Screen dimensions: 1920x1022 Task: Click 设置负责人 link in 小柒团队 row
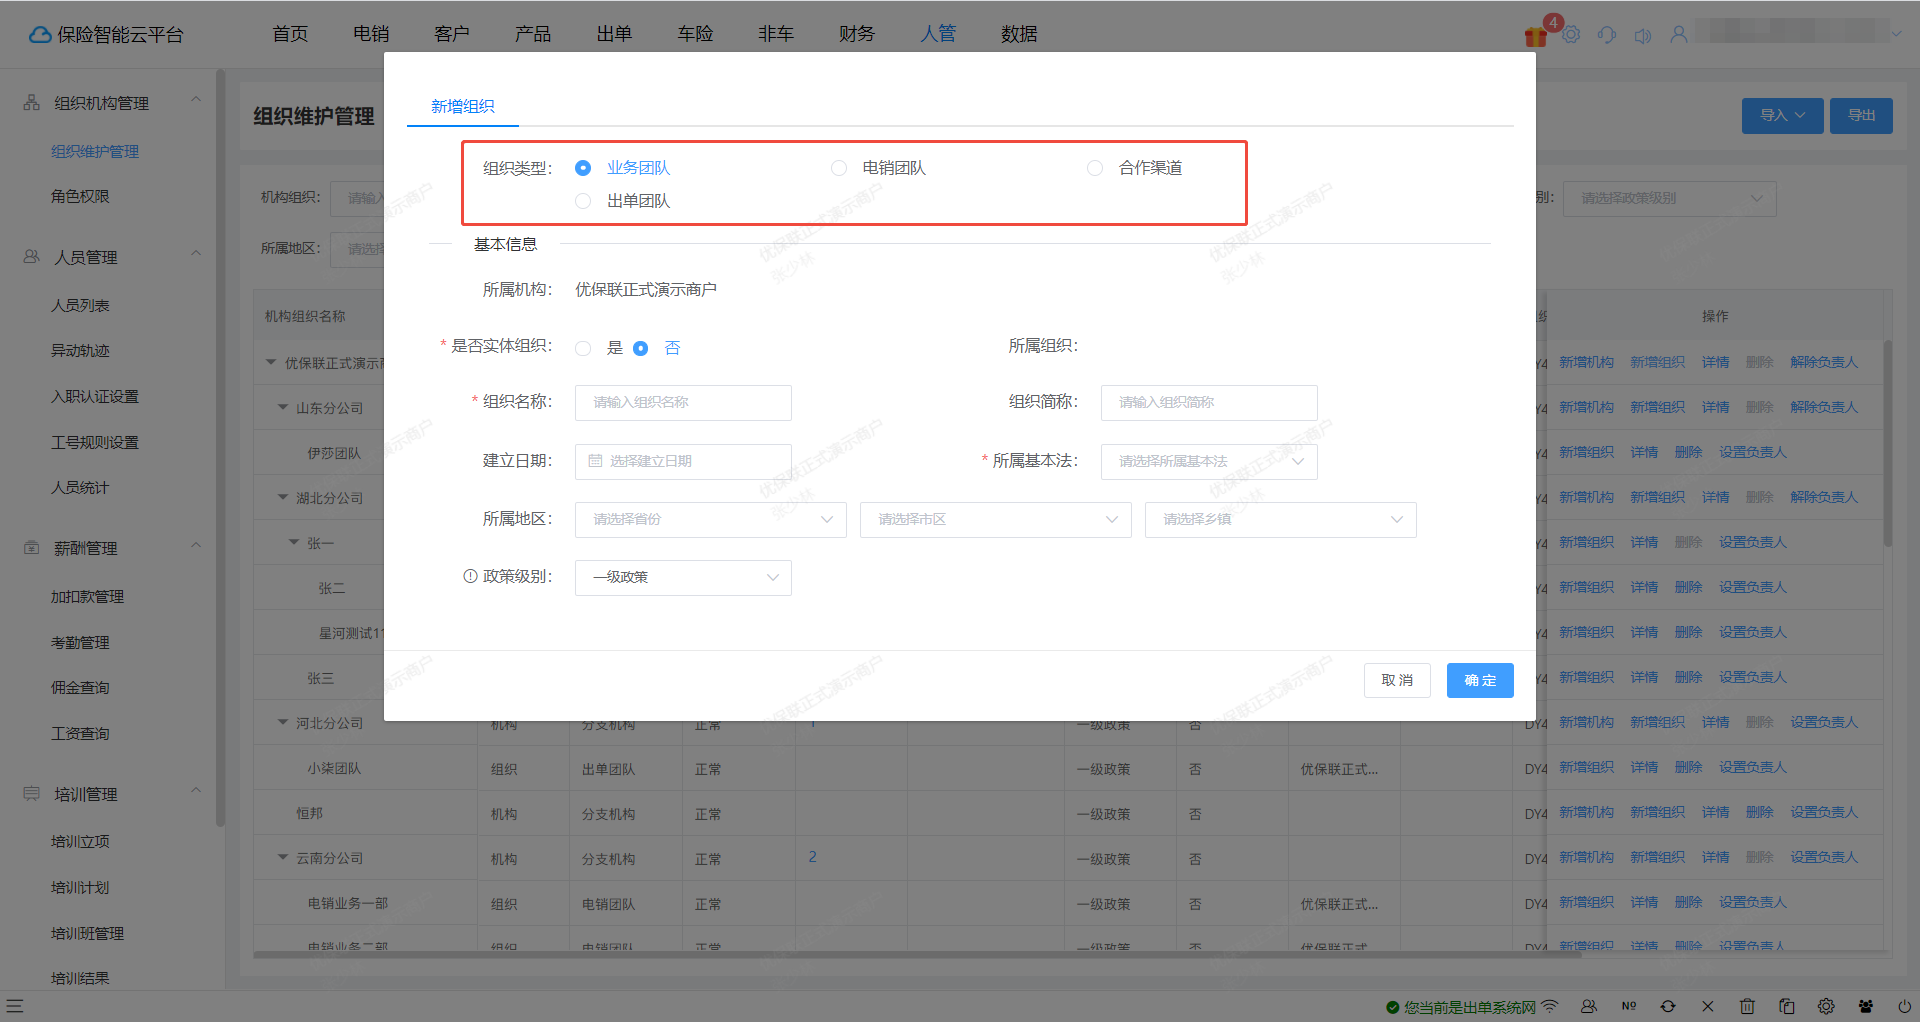pos(1752,767)
